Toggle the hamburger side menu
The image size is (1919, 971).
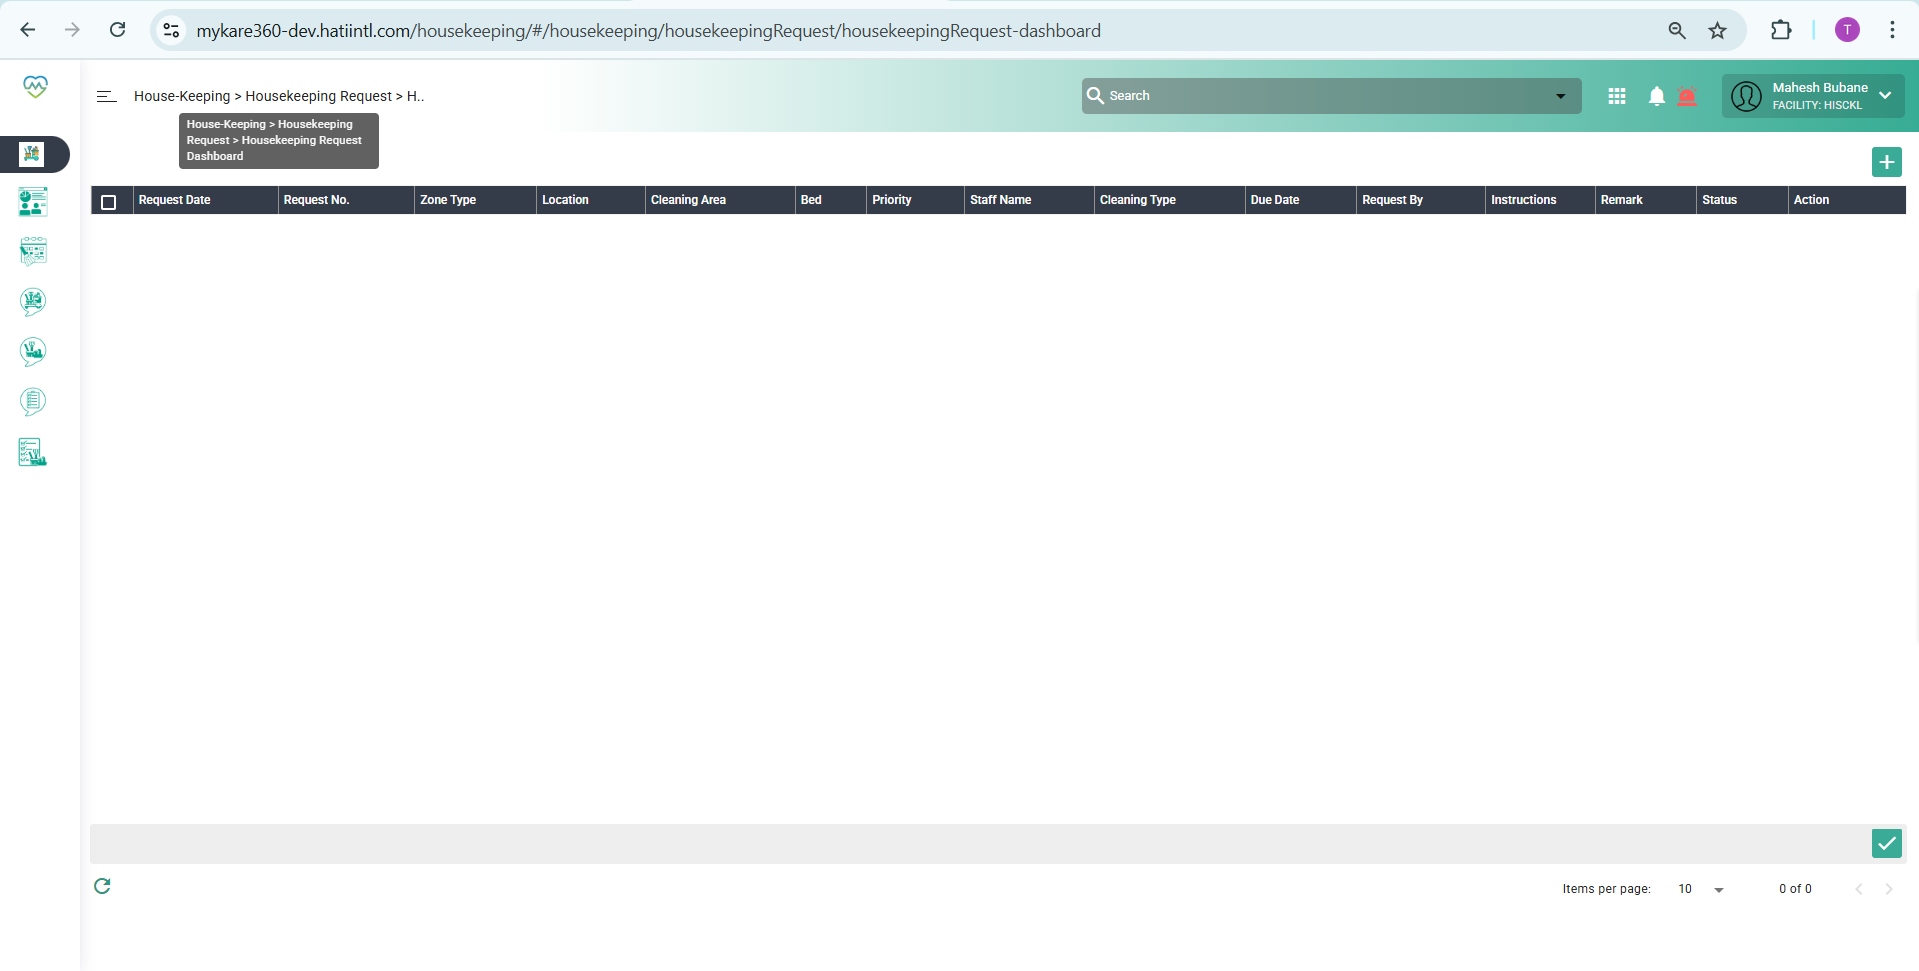(x=106, y=96)
